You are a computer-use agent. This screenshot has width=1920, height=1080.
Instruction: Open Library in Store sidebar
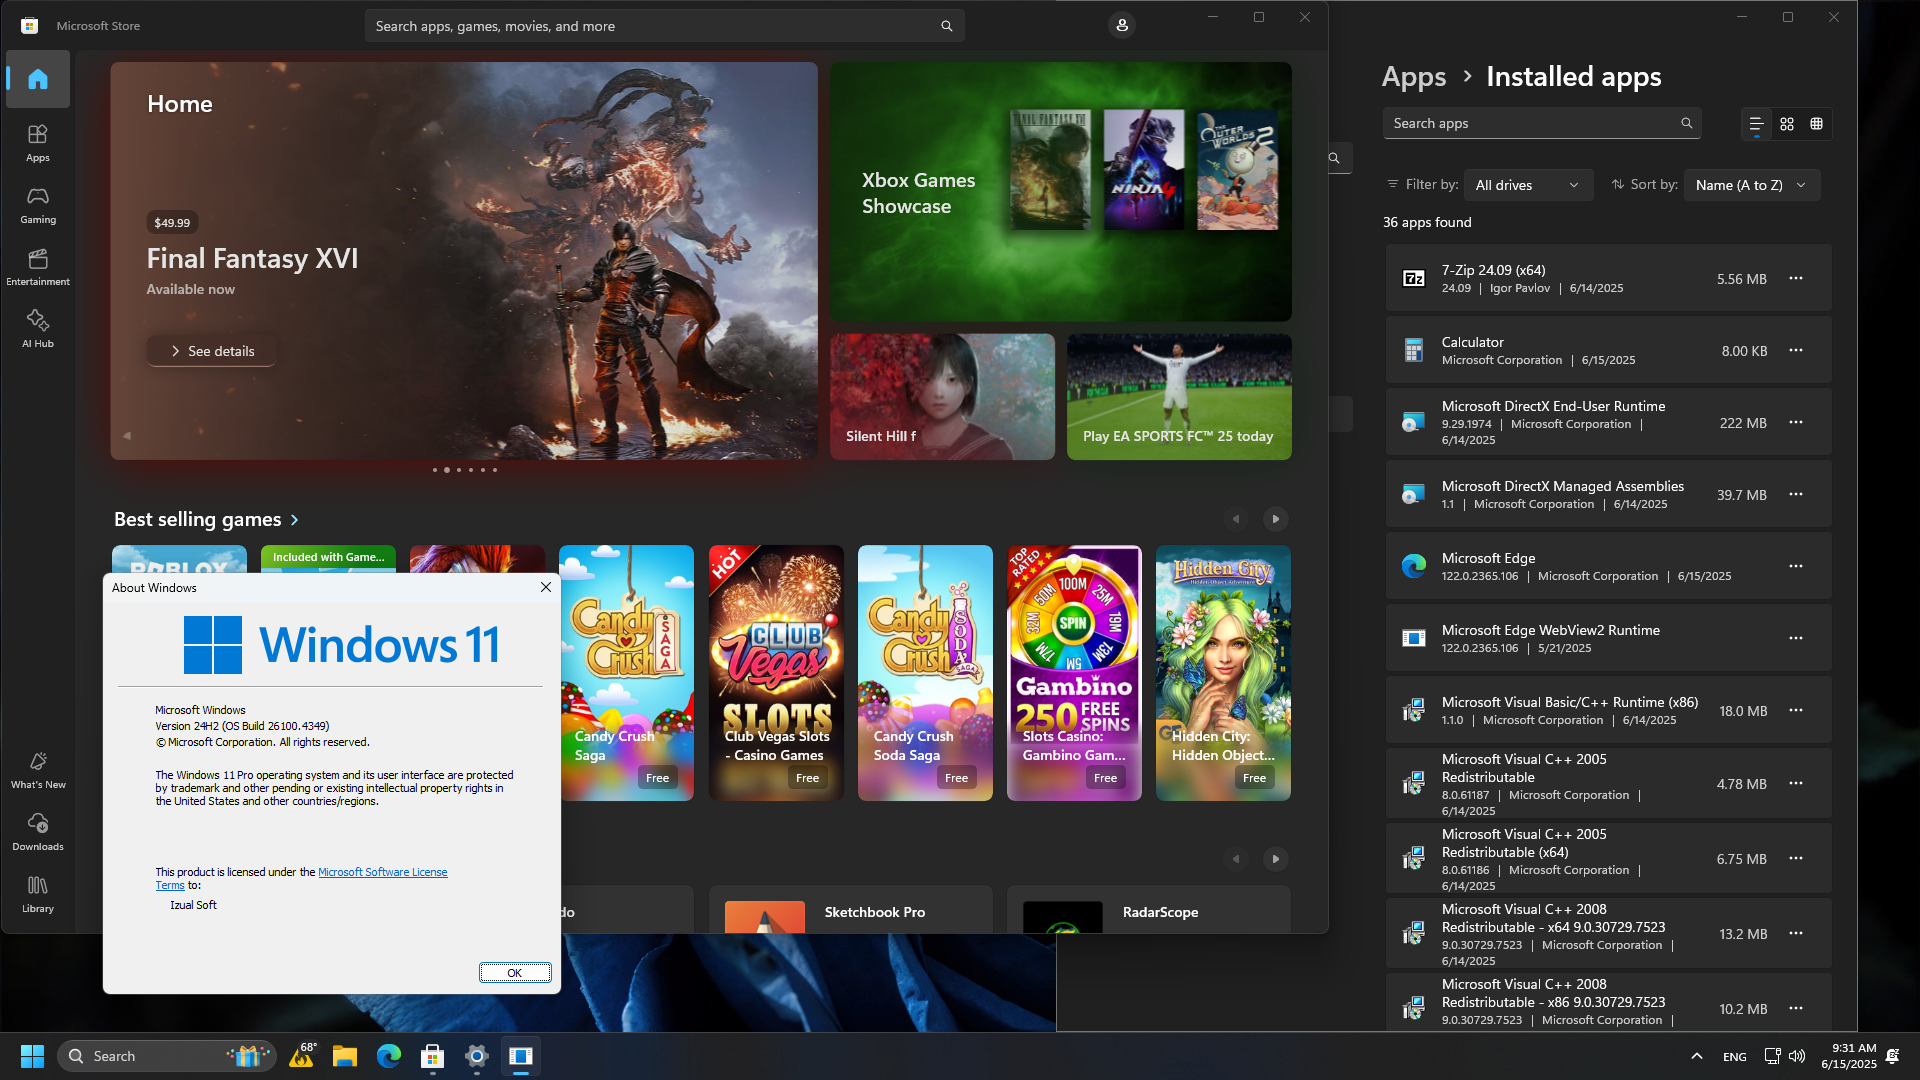tap(38, 894)
